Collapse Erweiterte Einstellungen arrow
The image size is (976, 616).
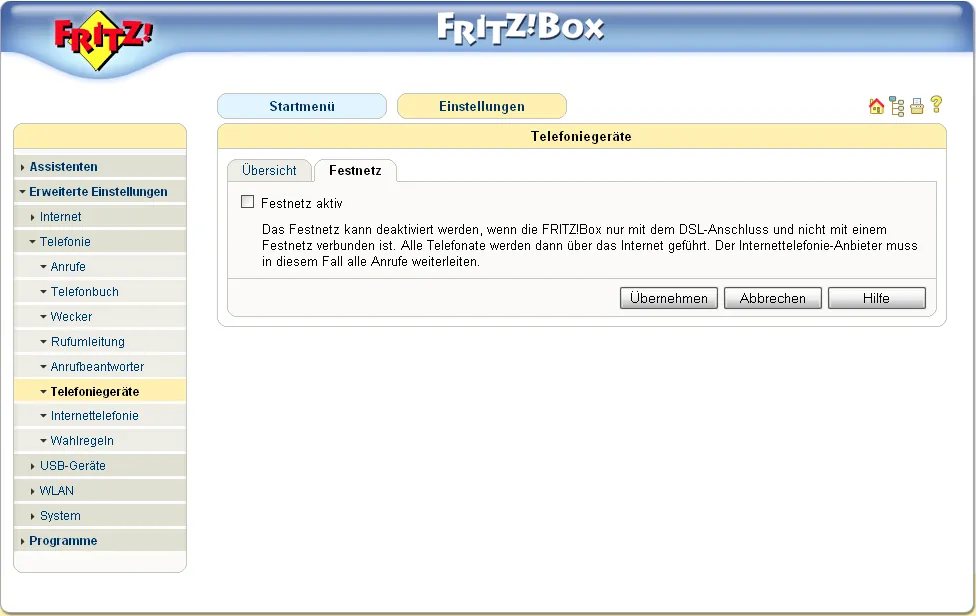coord(22,192)
